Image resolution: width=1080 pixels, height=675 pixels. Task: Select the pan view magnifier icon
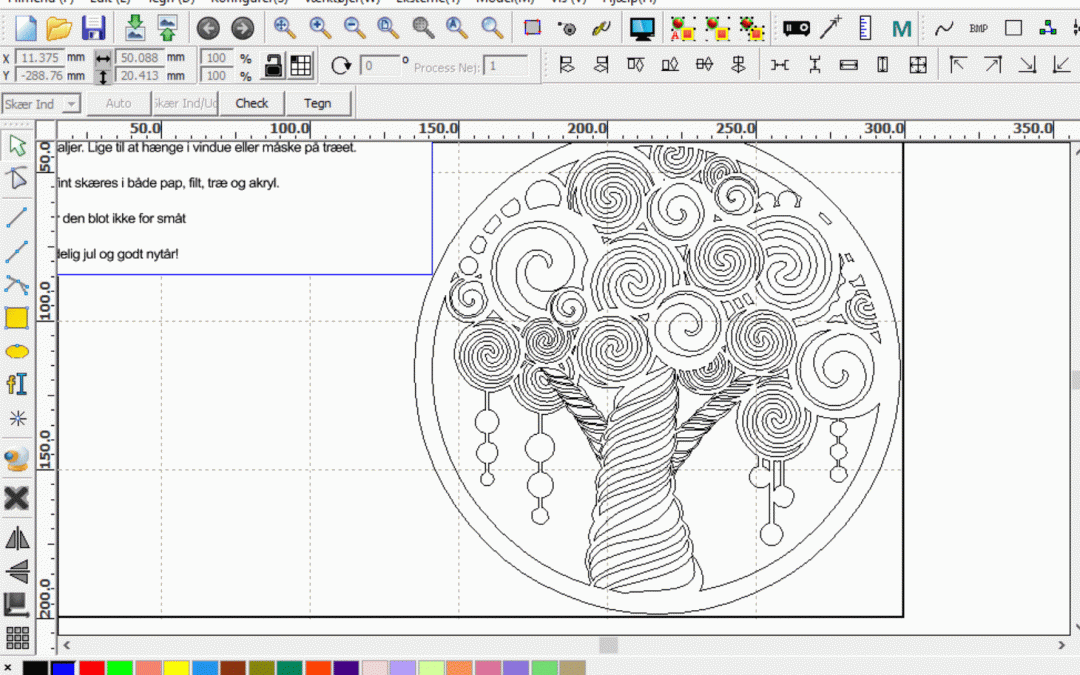[284, 28]
